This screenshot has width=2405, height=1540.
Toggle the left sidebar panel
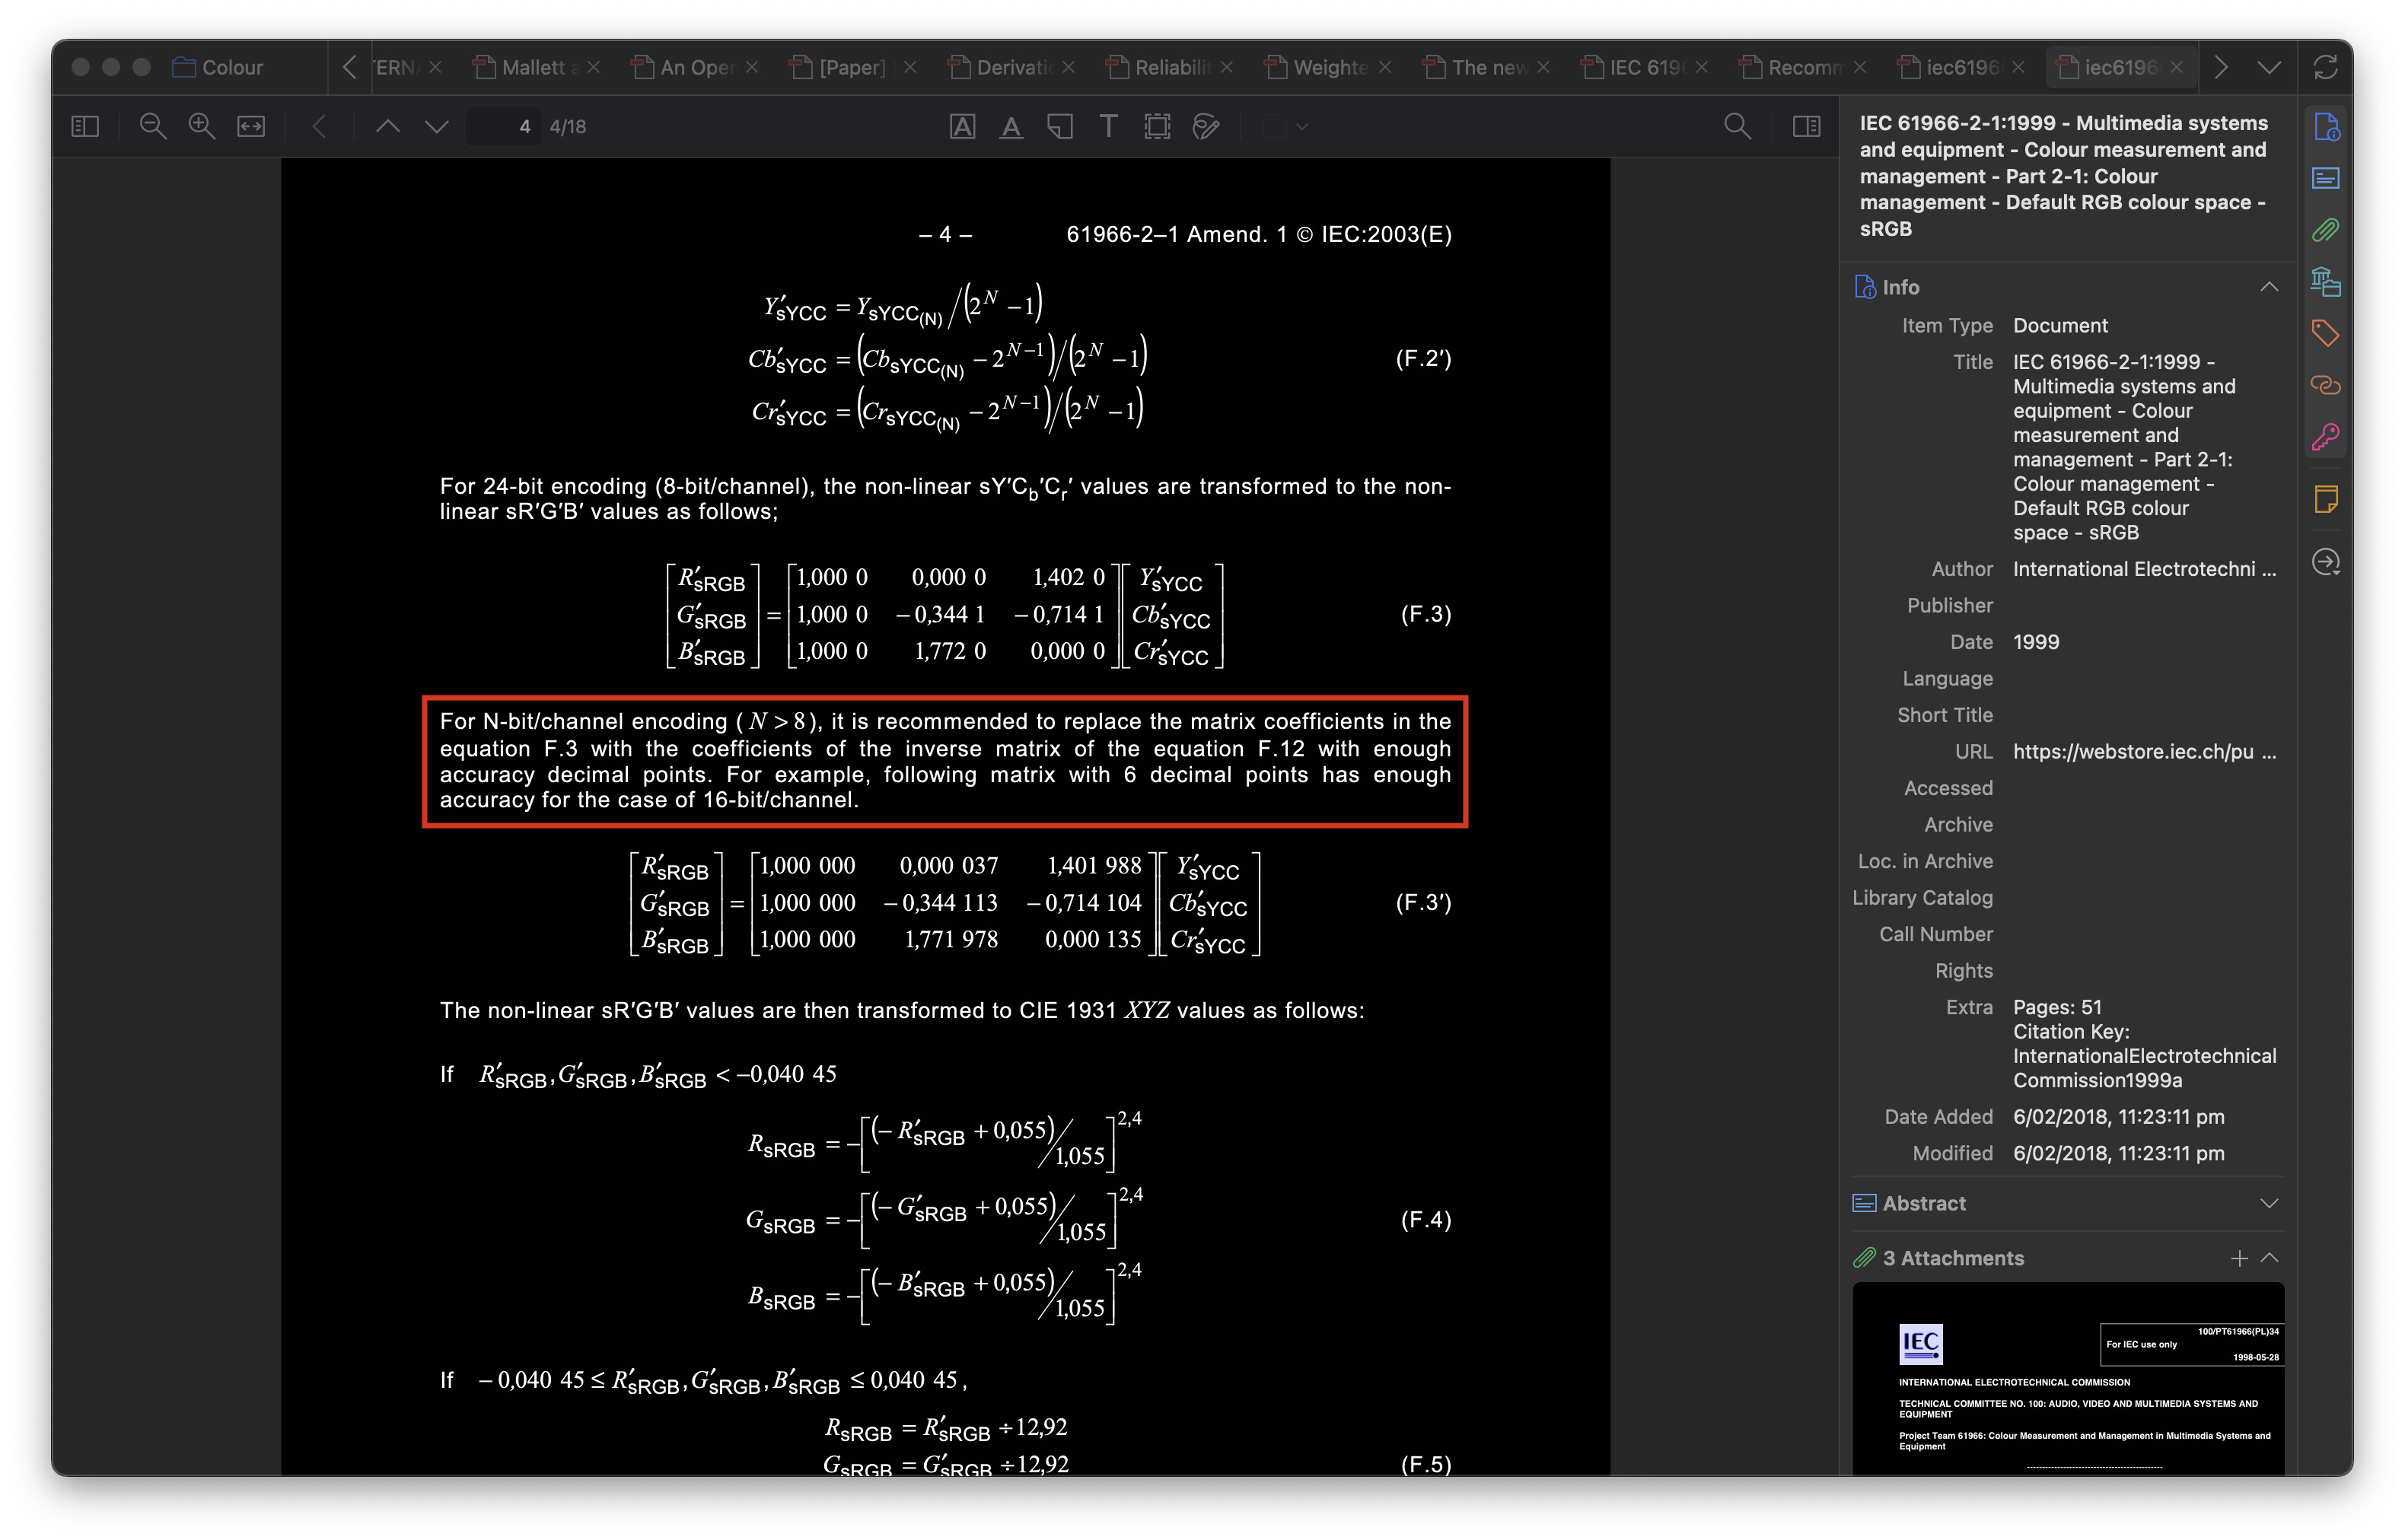(x=85, y=126)
